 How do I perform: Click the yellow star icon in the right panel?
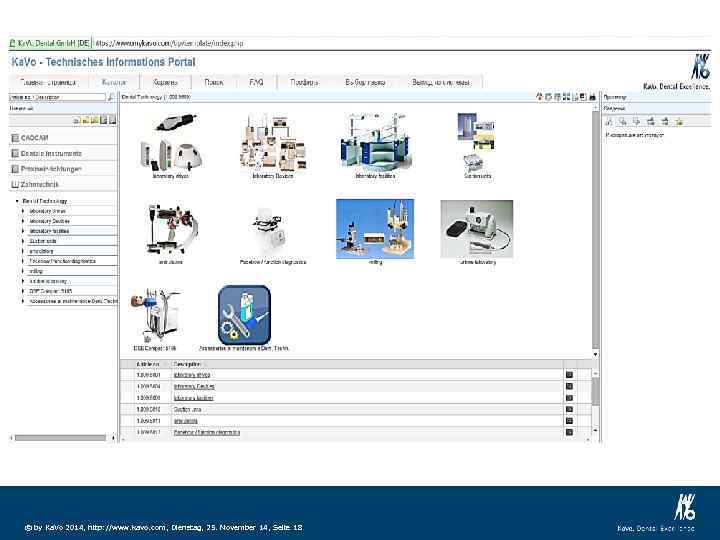pyautogui.click(x=679, y=121)
